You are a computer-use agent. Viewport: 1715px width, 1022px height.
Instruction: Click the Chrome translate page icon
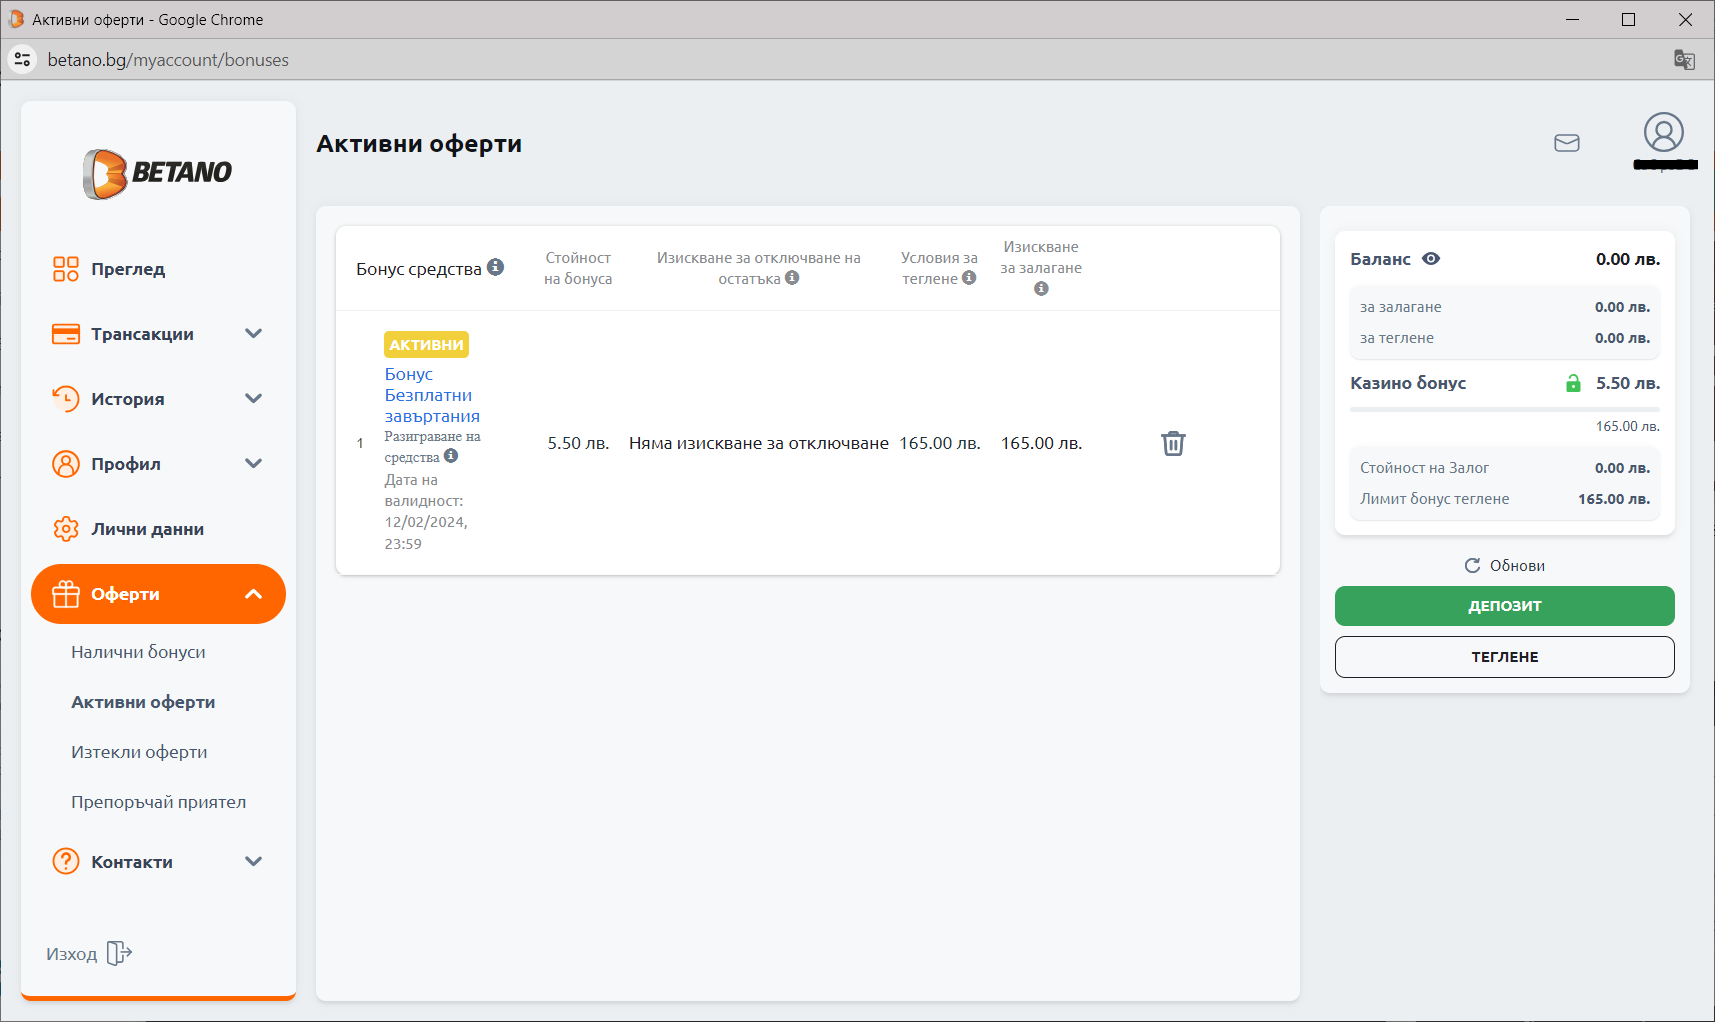click(x=1684, y=60)
